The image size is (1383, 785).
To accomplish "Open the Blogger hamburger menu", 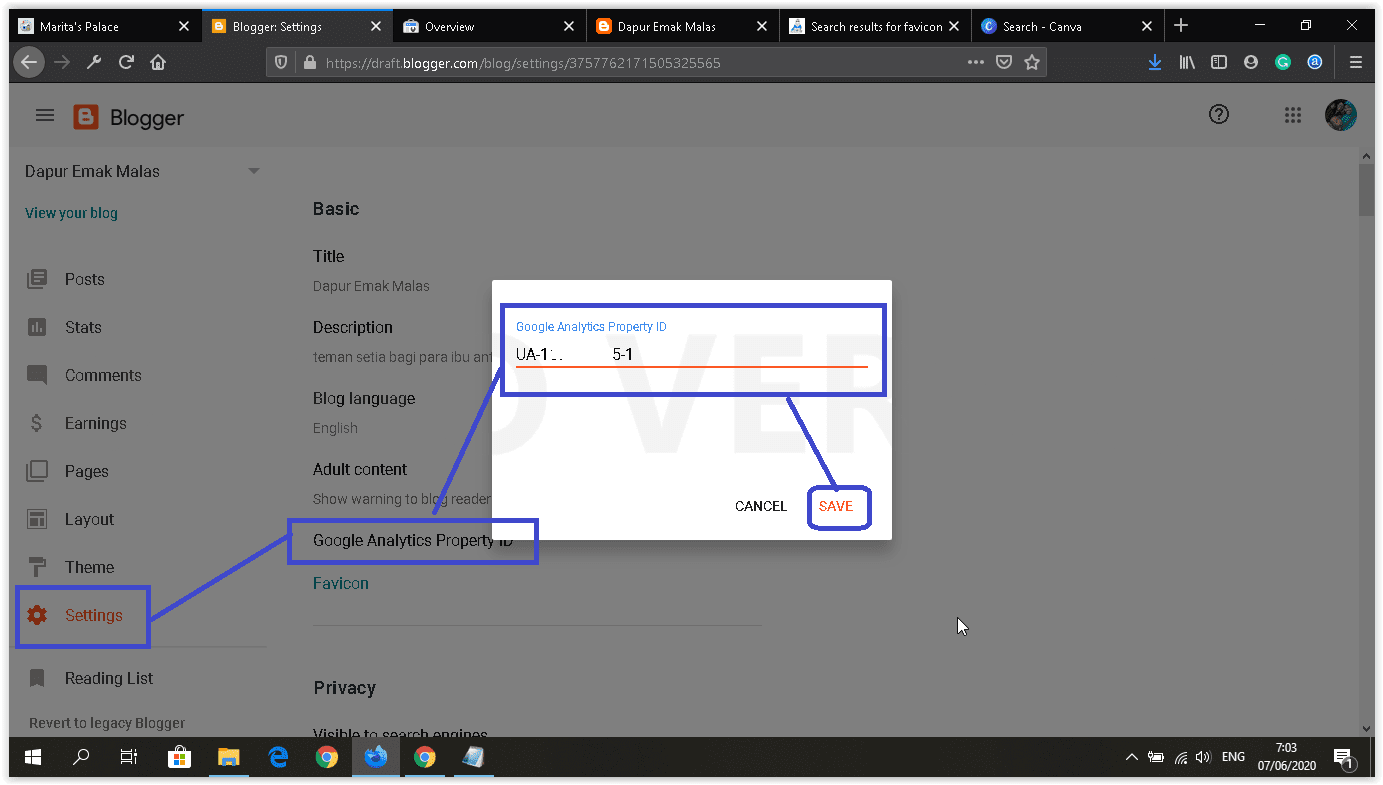I will [45, 116].
